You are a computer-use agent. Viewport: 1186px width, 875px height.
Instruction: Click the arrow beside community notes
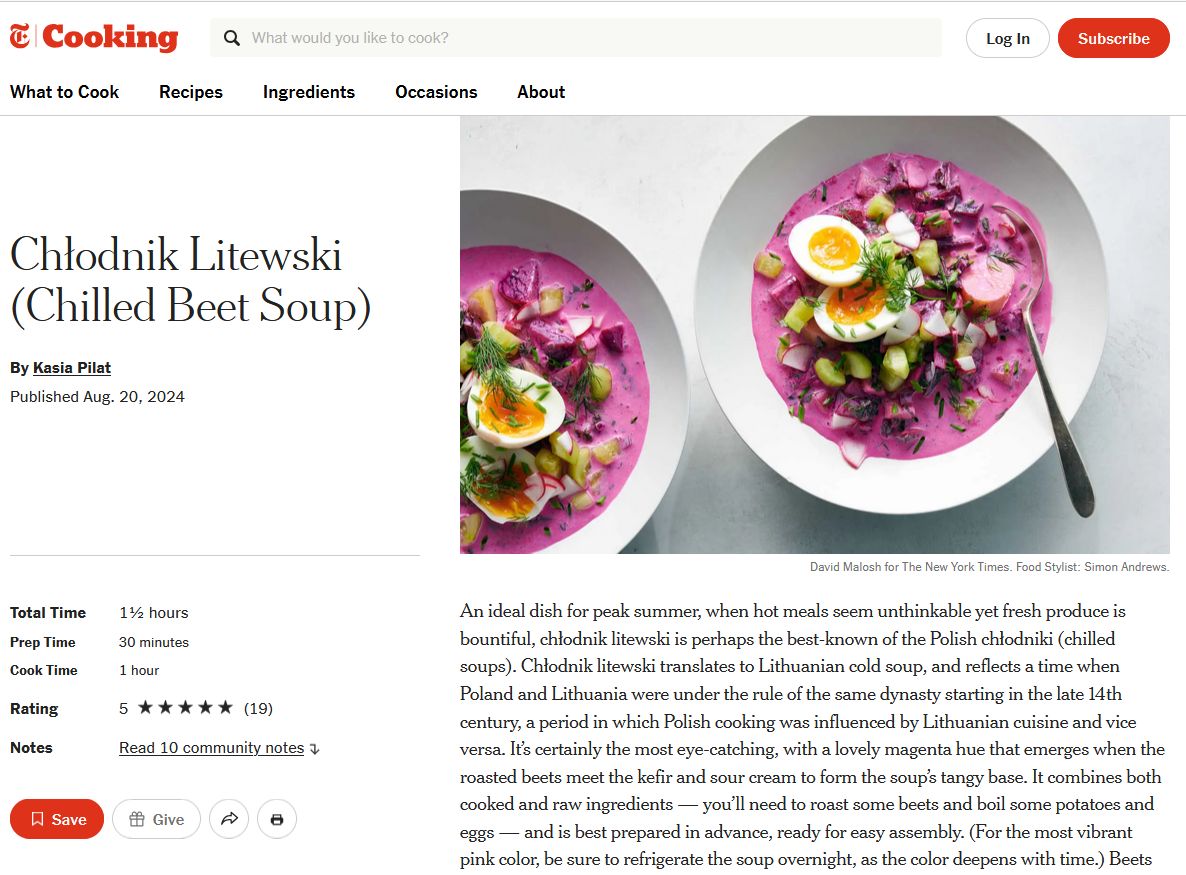pos(315,748)
